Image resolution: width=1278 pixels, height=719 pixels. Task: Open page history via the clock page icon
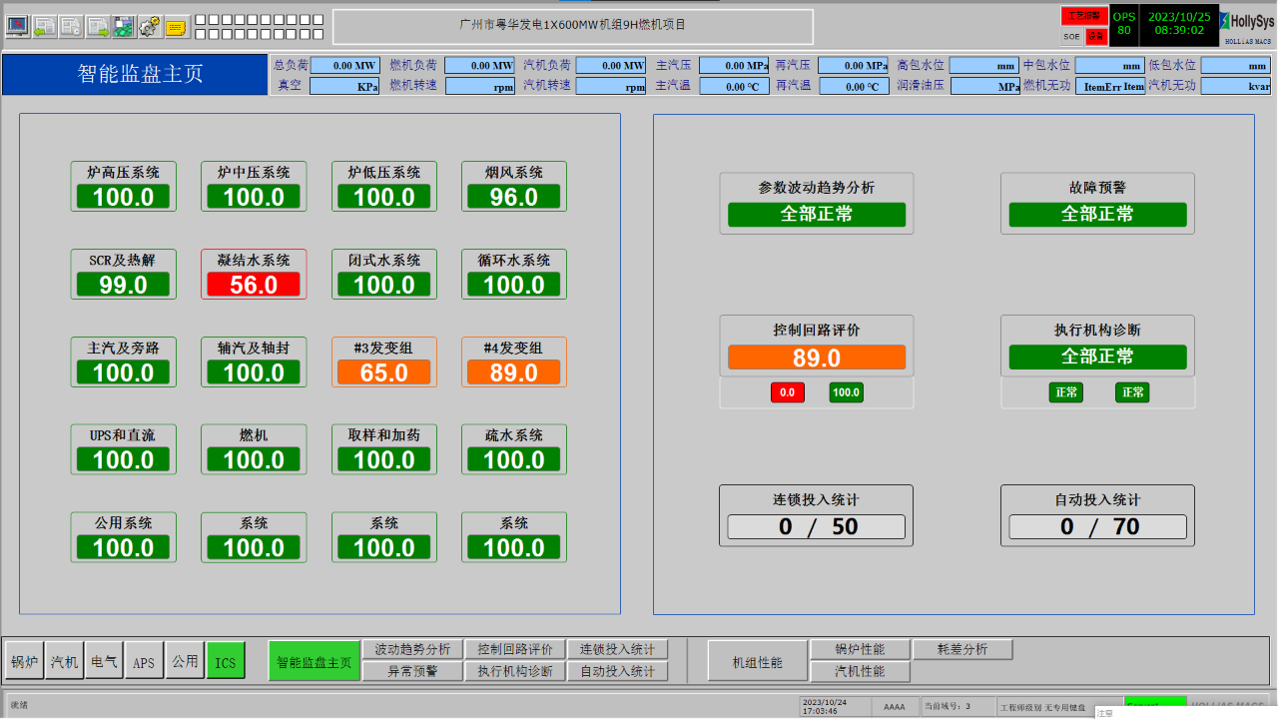tap(71, 26)
